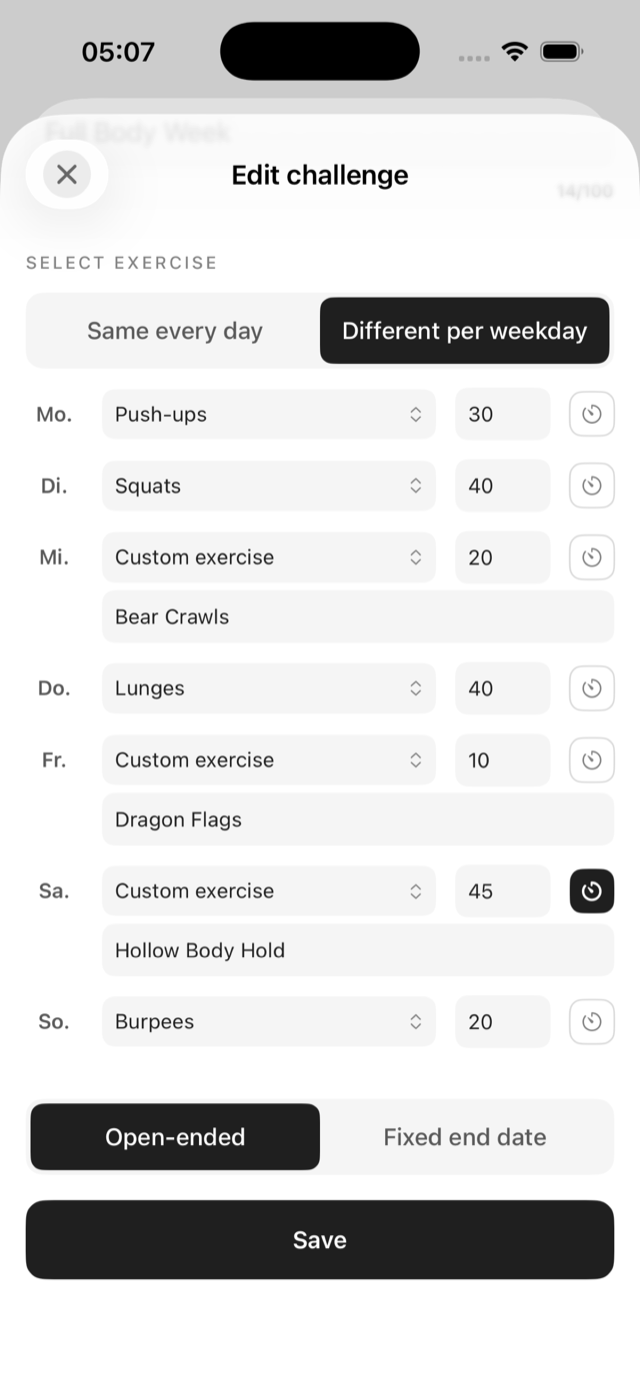
Task: Toggle timer icon on Sunday's Burpees row
Action: coord(592,1022)
